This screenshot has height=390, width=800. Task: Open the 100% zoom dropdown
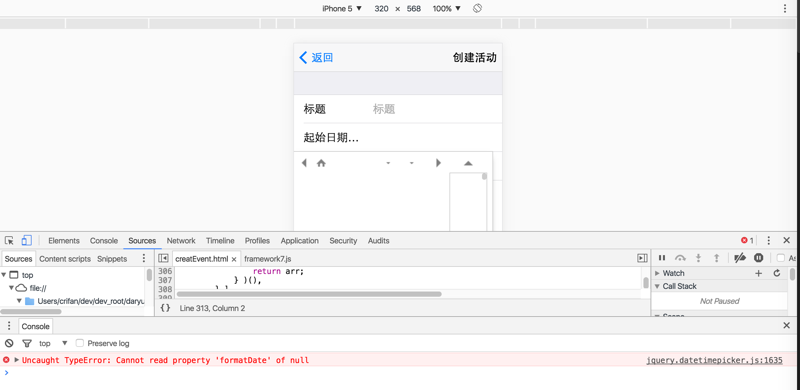(x=446, y=8)
